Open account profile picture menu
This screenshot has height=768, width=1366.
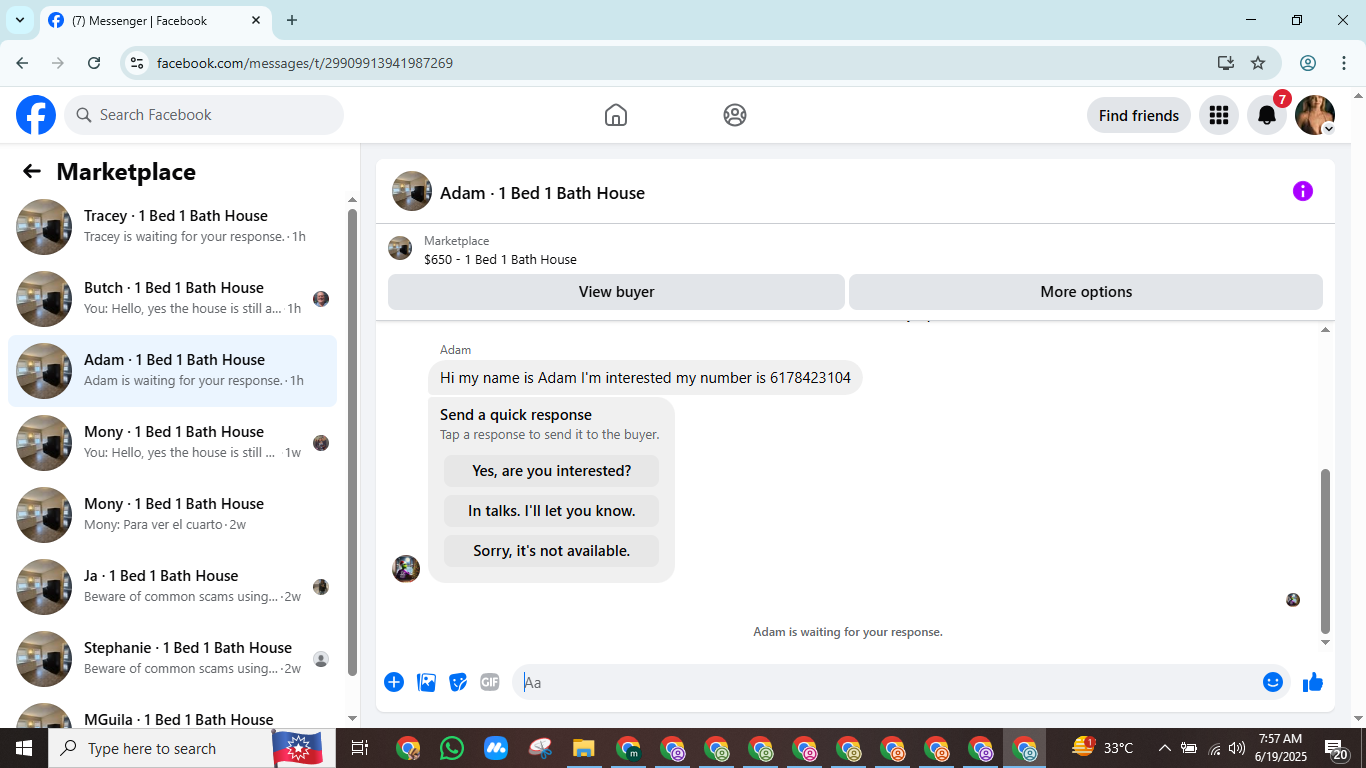(x=1315, y=115)
